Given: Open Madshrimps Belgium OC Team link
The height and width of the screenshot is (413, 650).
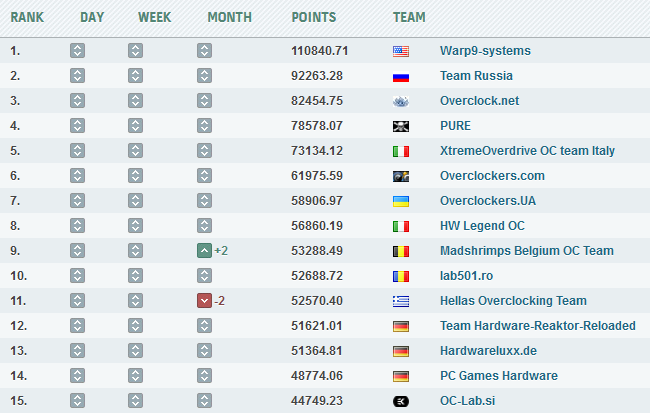Looking at the screenshot, I should [527, 250].
